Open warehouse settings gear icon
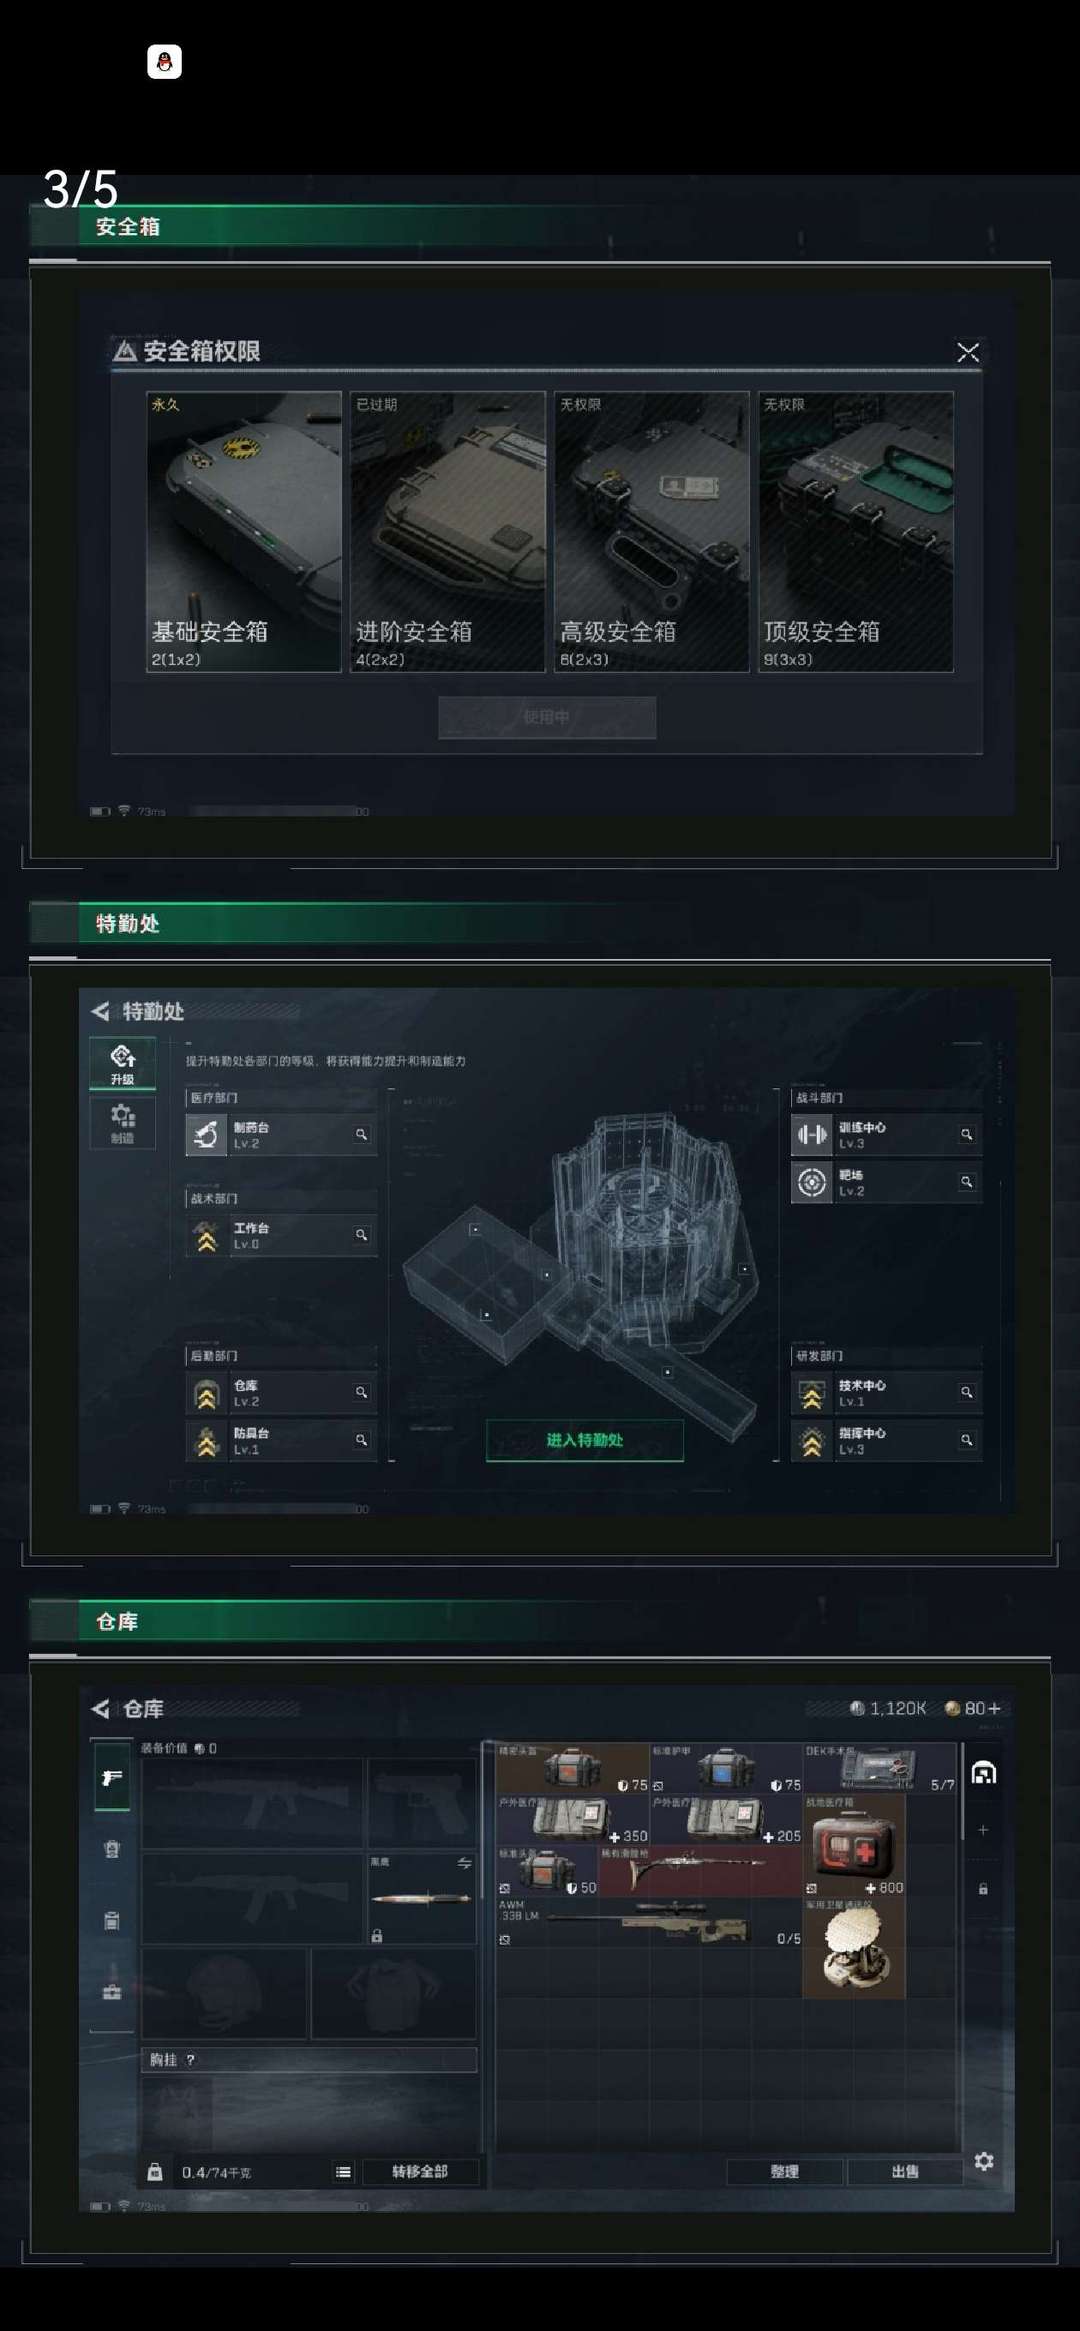The width and height of the screenshot is (1080, 2331). [984, 2161]
